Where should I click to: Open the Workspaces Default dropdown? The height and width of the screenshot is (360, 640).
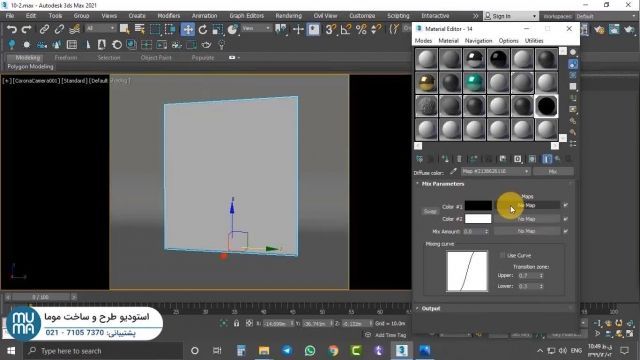pyautogui.click(x=605, y=16)
